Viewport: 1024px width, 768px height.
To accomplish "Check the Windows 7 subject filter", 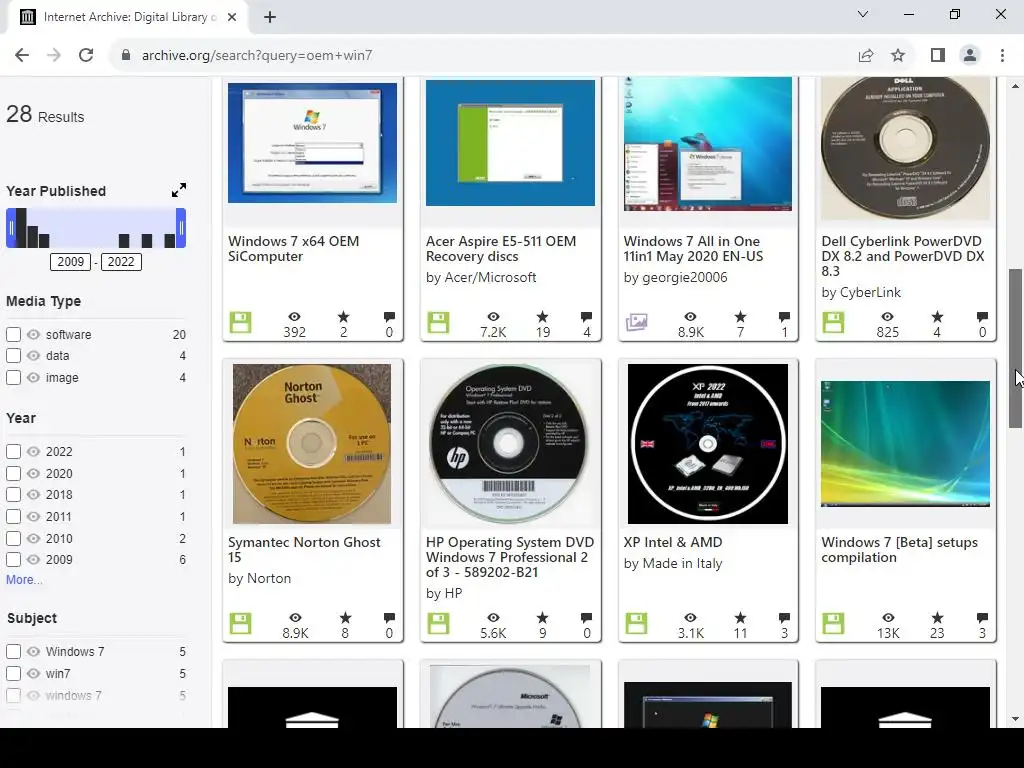I will coord(13,652).
